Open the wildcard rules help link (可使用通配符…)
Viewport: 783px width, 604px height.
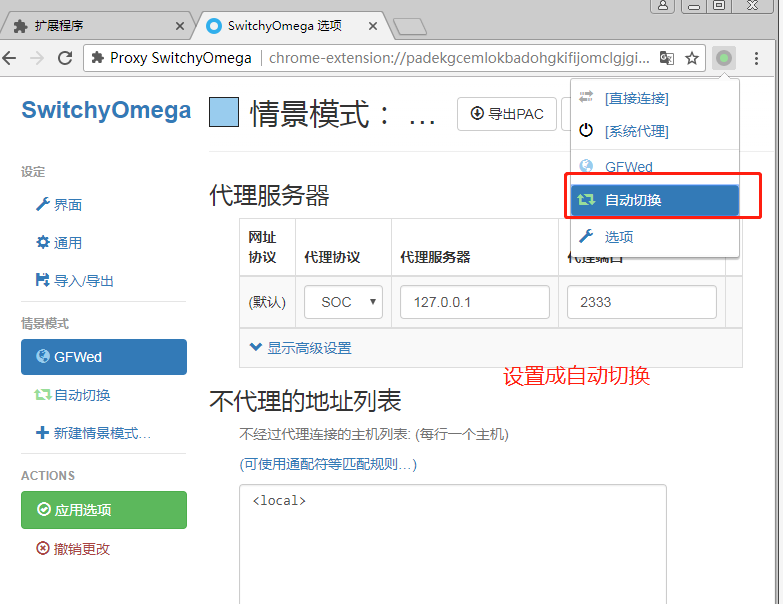point(328,464)
